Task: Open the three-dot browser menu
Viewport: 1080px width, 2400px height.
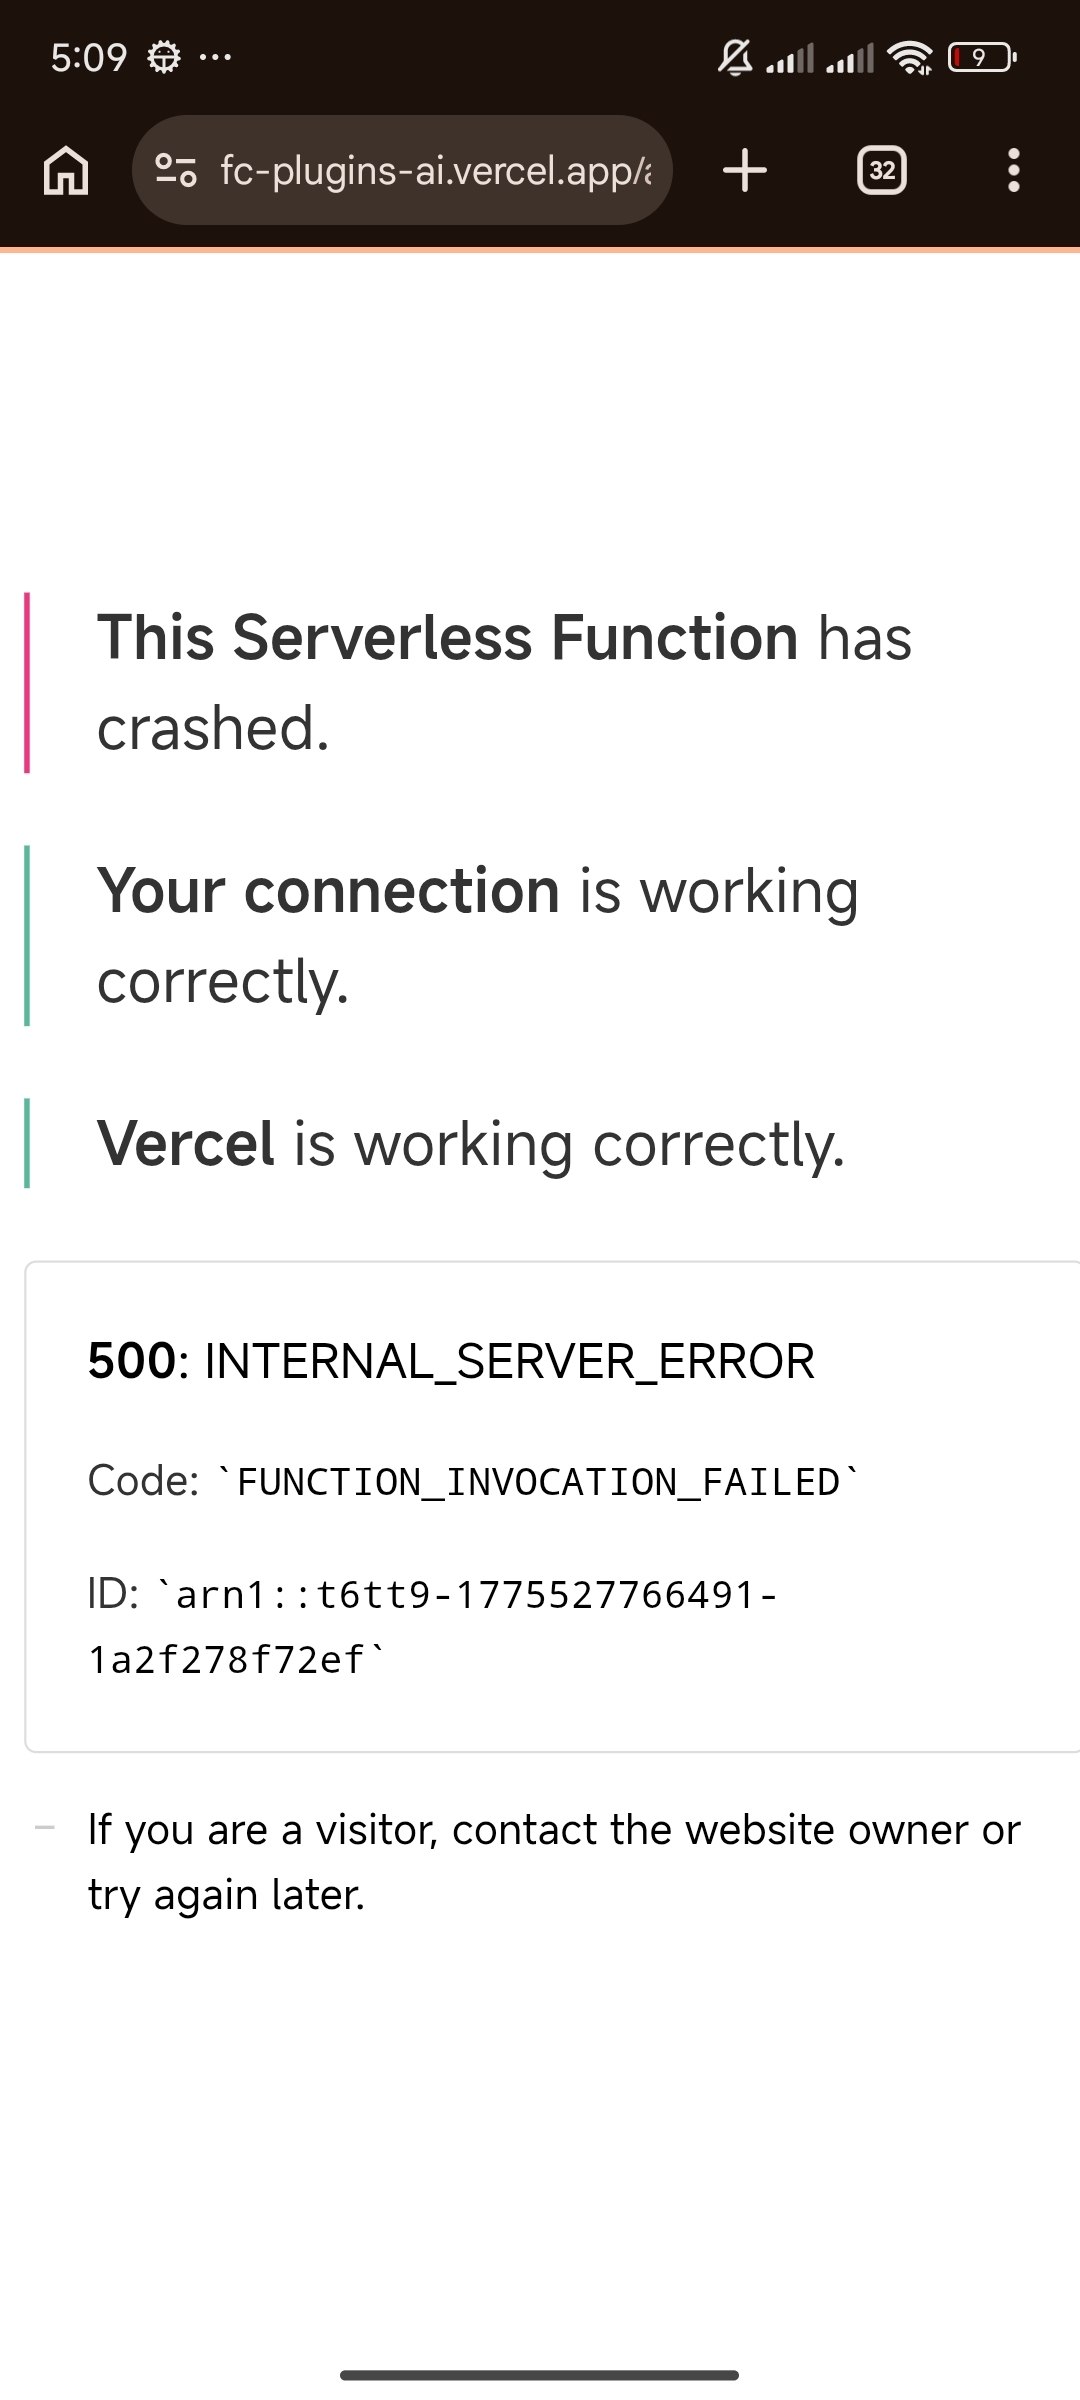Action: pos(1014,170)
